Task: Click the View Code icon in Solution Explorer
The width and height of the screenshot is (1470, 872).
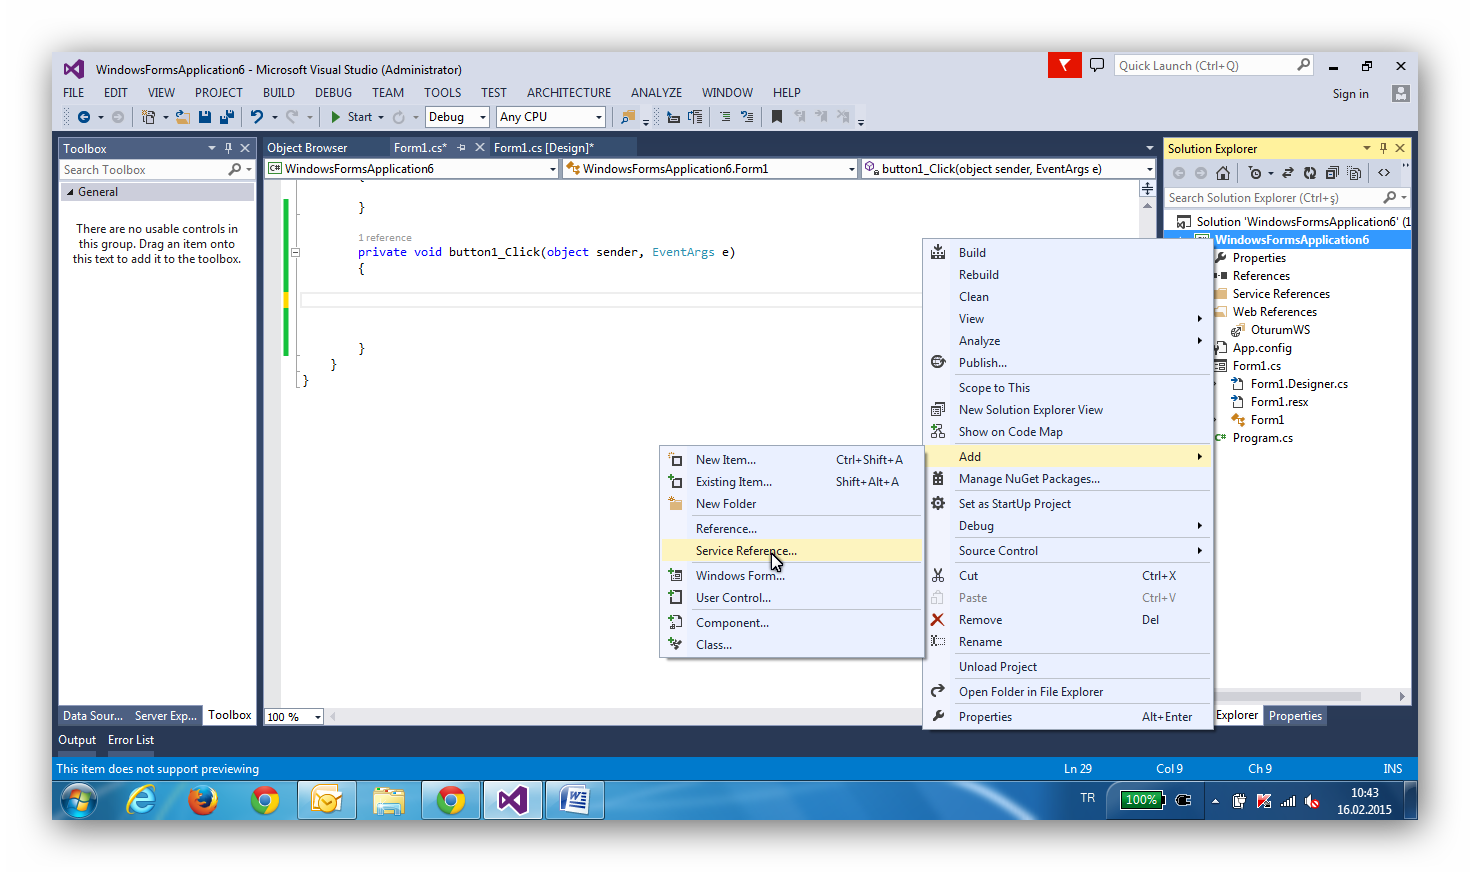Action: 1384,172
